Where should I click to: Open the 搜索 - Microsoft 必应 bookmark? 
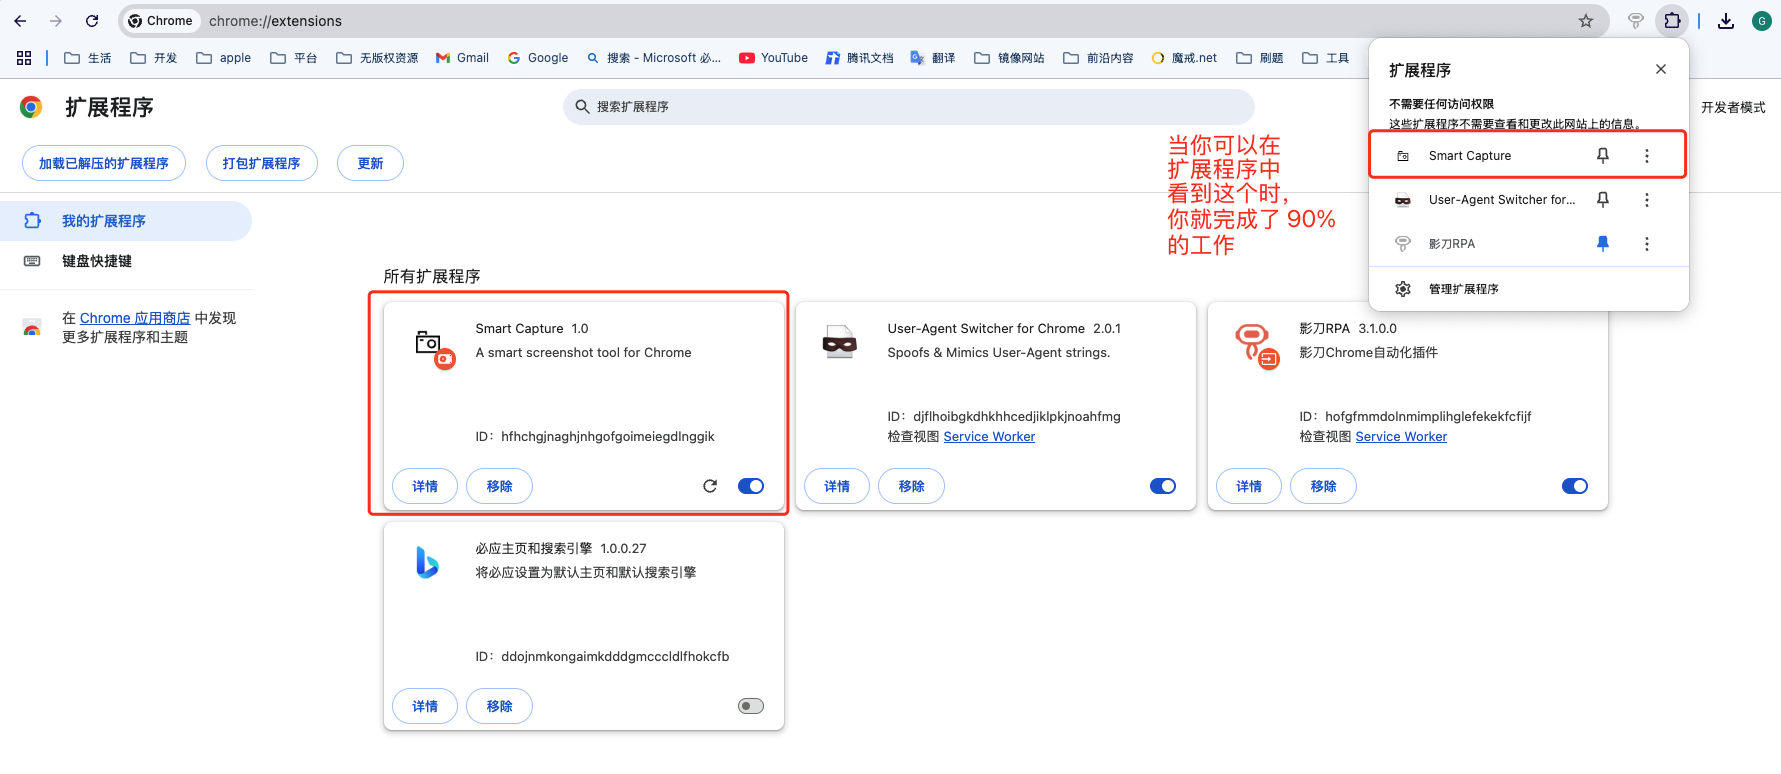pos(654,58)
